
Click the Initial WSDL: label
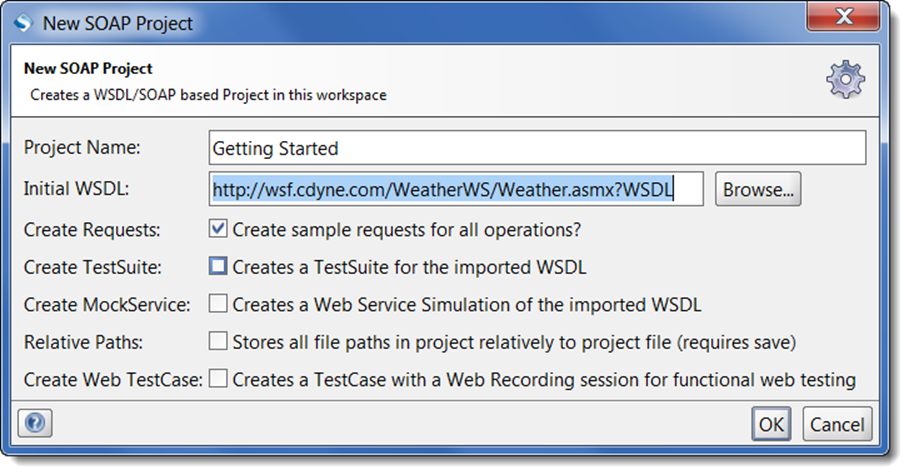tap(76, 188)
